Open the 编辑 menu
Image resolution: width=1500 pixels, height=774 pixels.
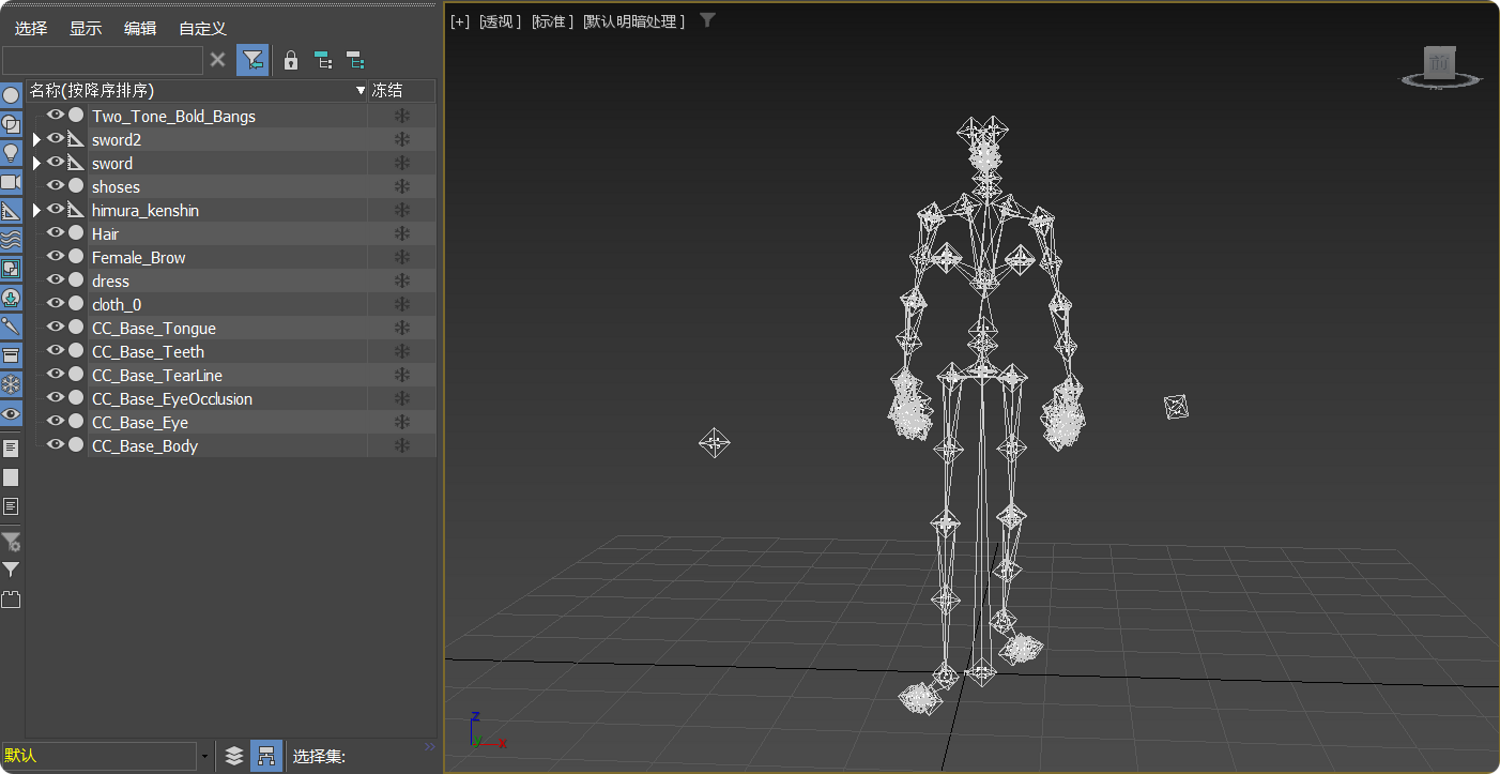[140, 28]
